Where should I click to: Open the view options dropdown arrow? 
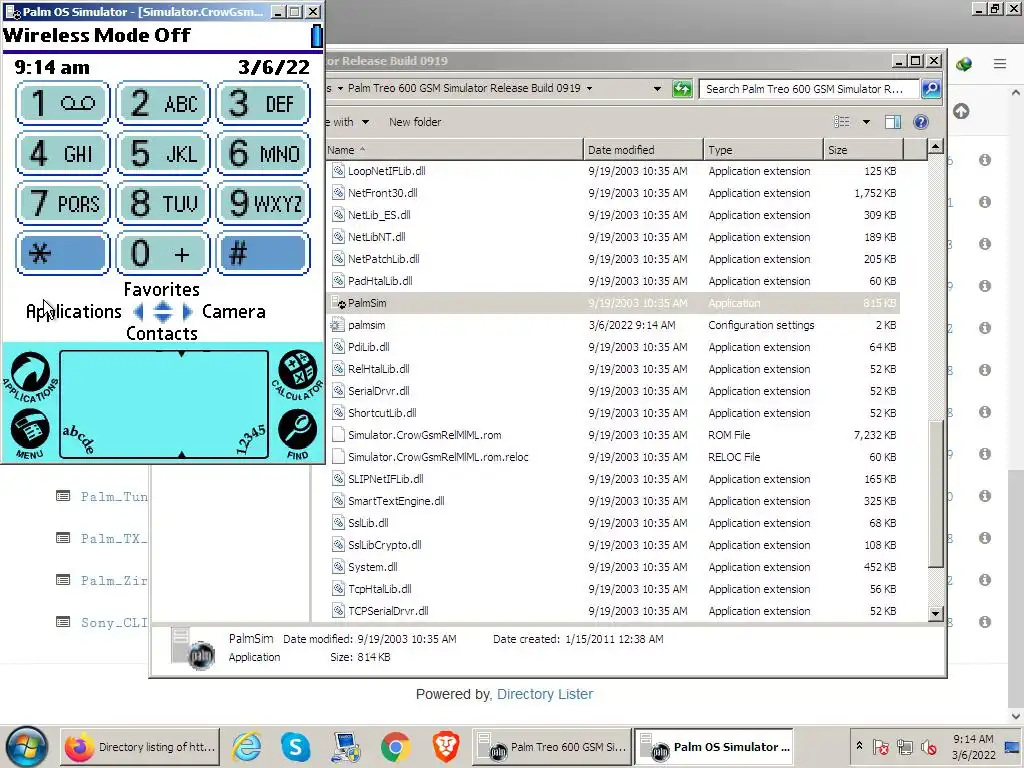[866, 122]
